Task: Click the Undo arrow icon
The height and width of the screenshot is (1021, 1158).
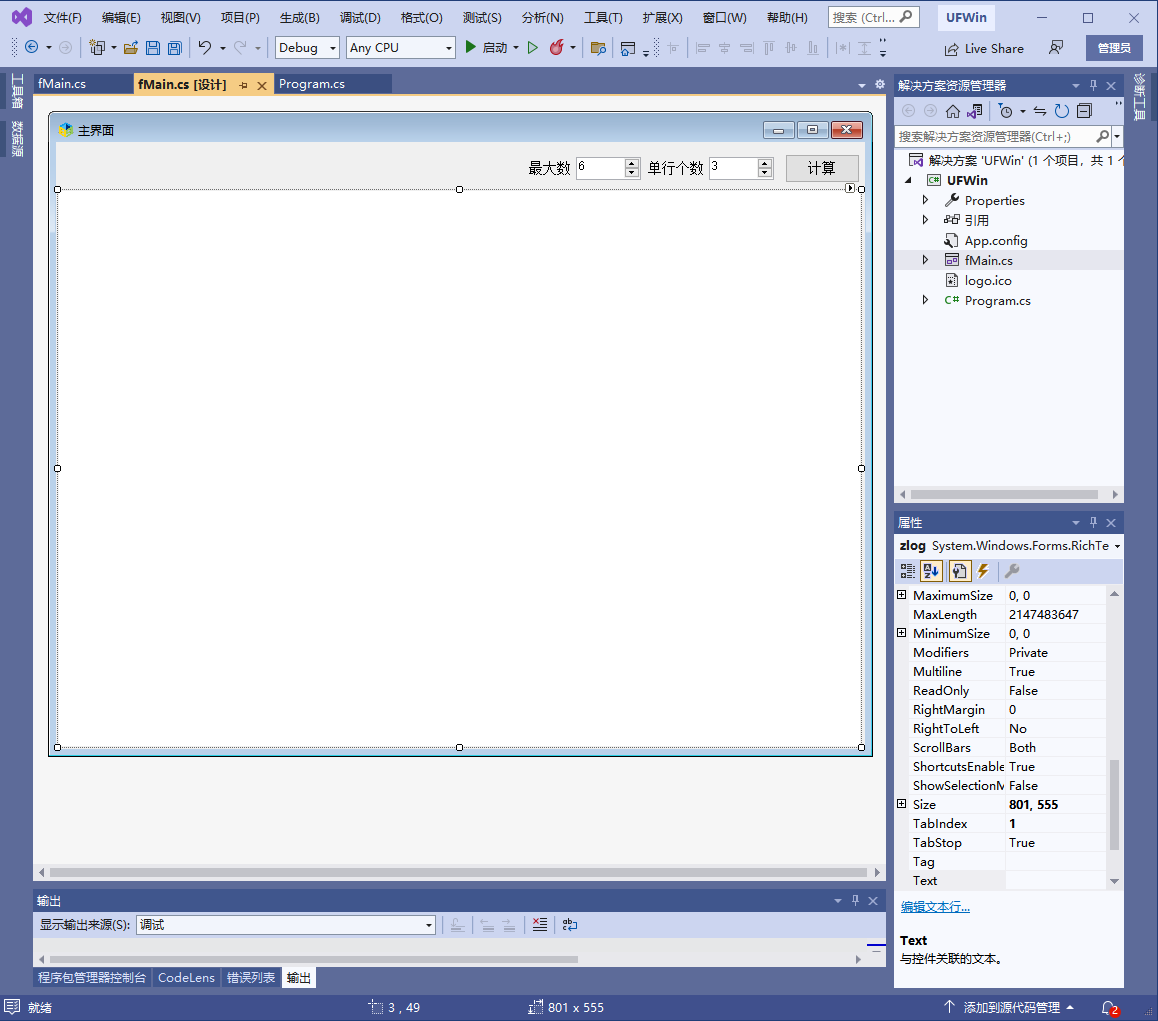Action: tap(205, 48)
